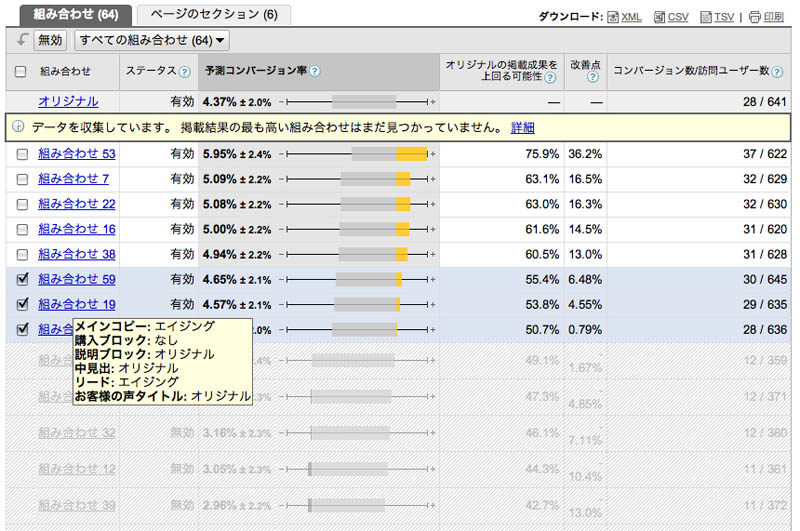Toggle the select-all checkbox in header
The height and width of the screenshot is (531, 800).
point(21,72)
